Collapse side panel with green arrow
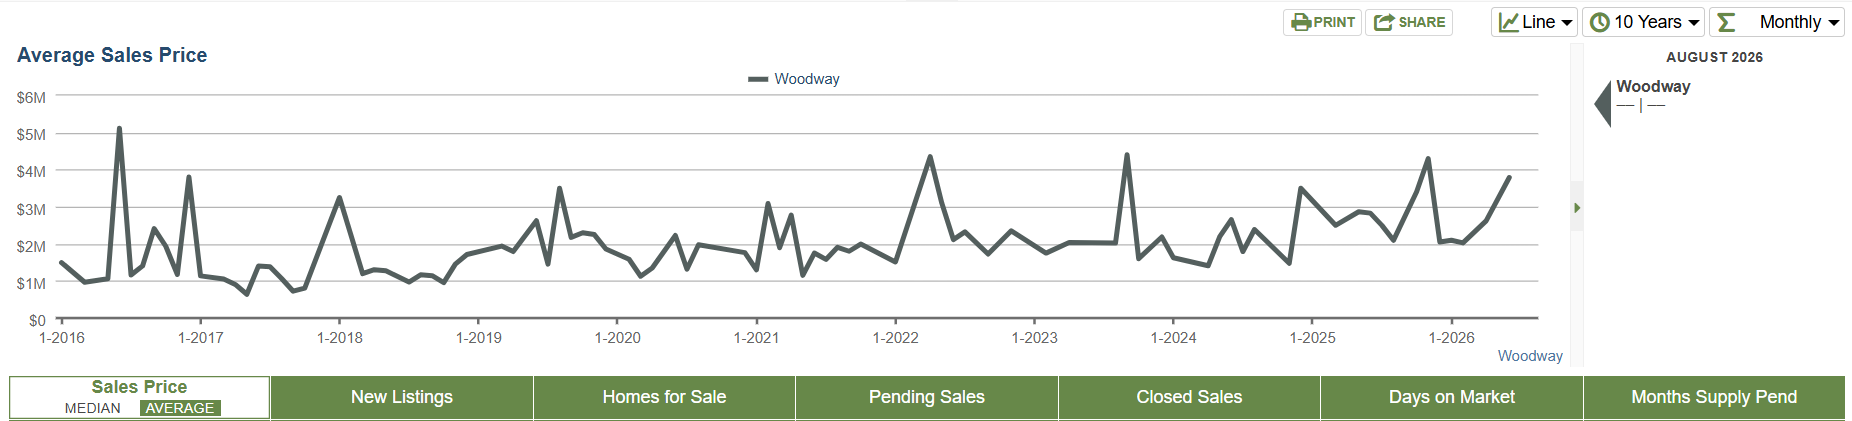The width and height of the screenshot is (1852, 421). coord(1577,207)
